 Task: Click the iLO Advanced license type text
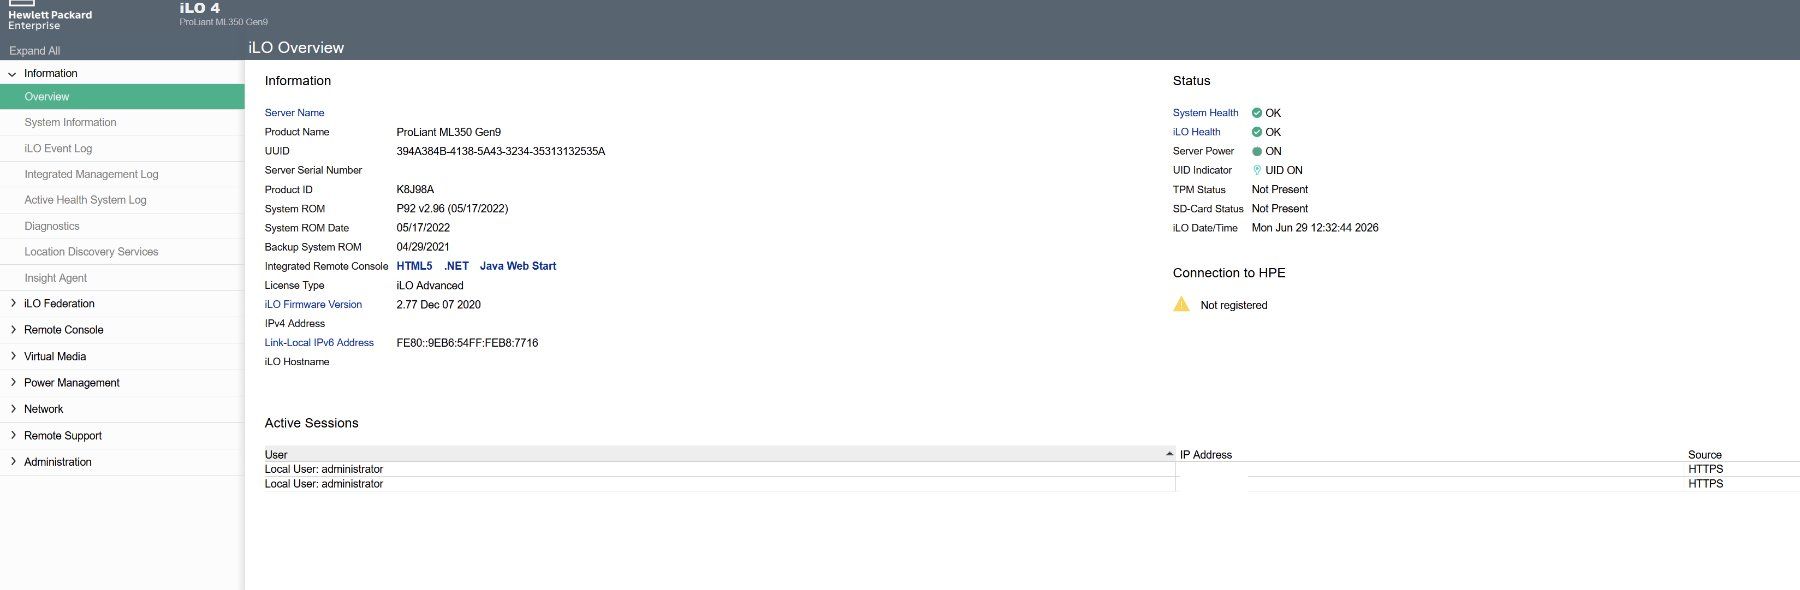[430, 285]
